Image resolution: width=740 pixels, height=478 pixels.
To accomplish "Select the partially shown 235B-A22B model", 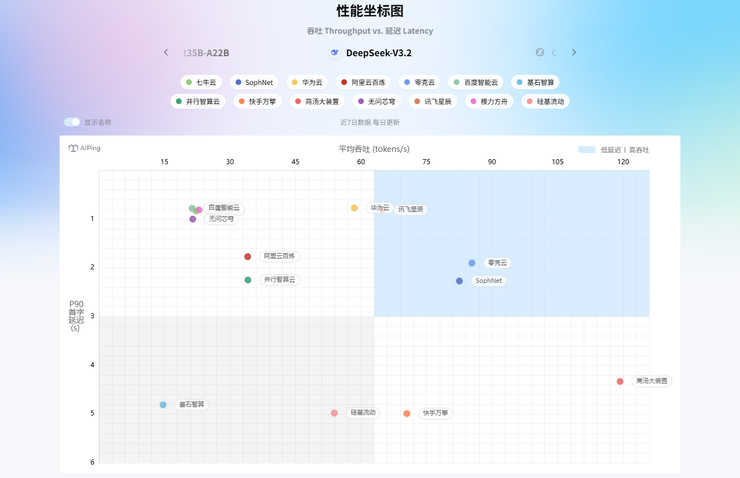I will 206,53.
